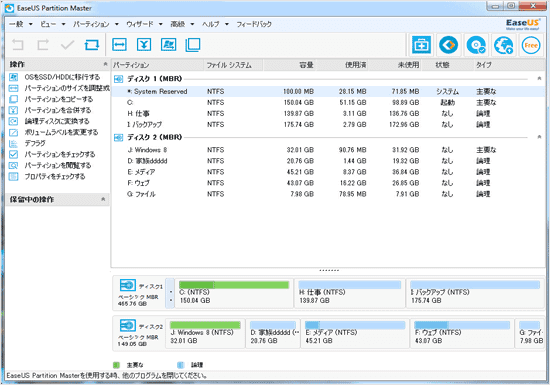This screenshot has height=385, width=550.
Task: Click OSをSSD/HDDに移行する link
Action: pyautogui.click(x=62, y=77)
